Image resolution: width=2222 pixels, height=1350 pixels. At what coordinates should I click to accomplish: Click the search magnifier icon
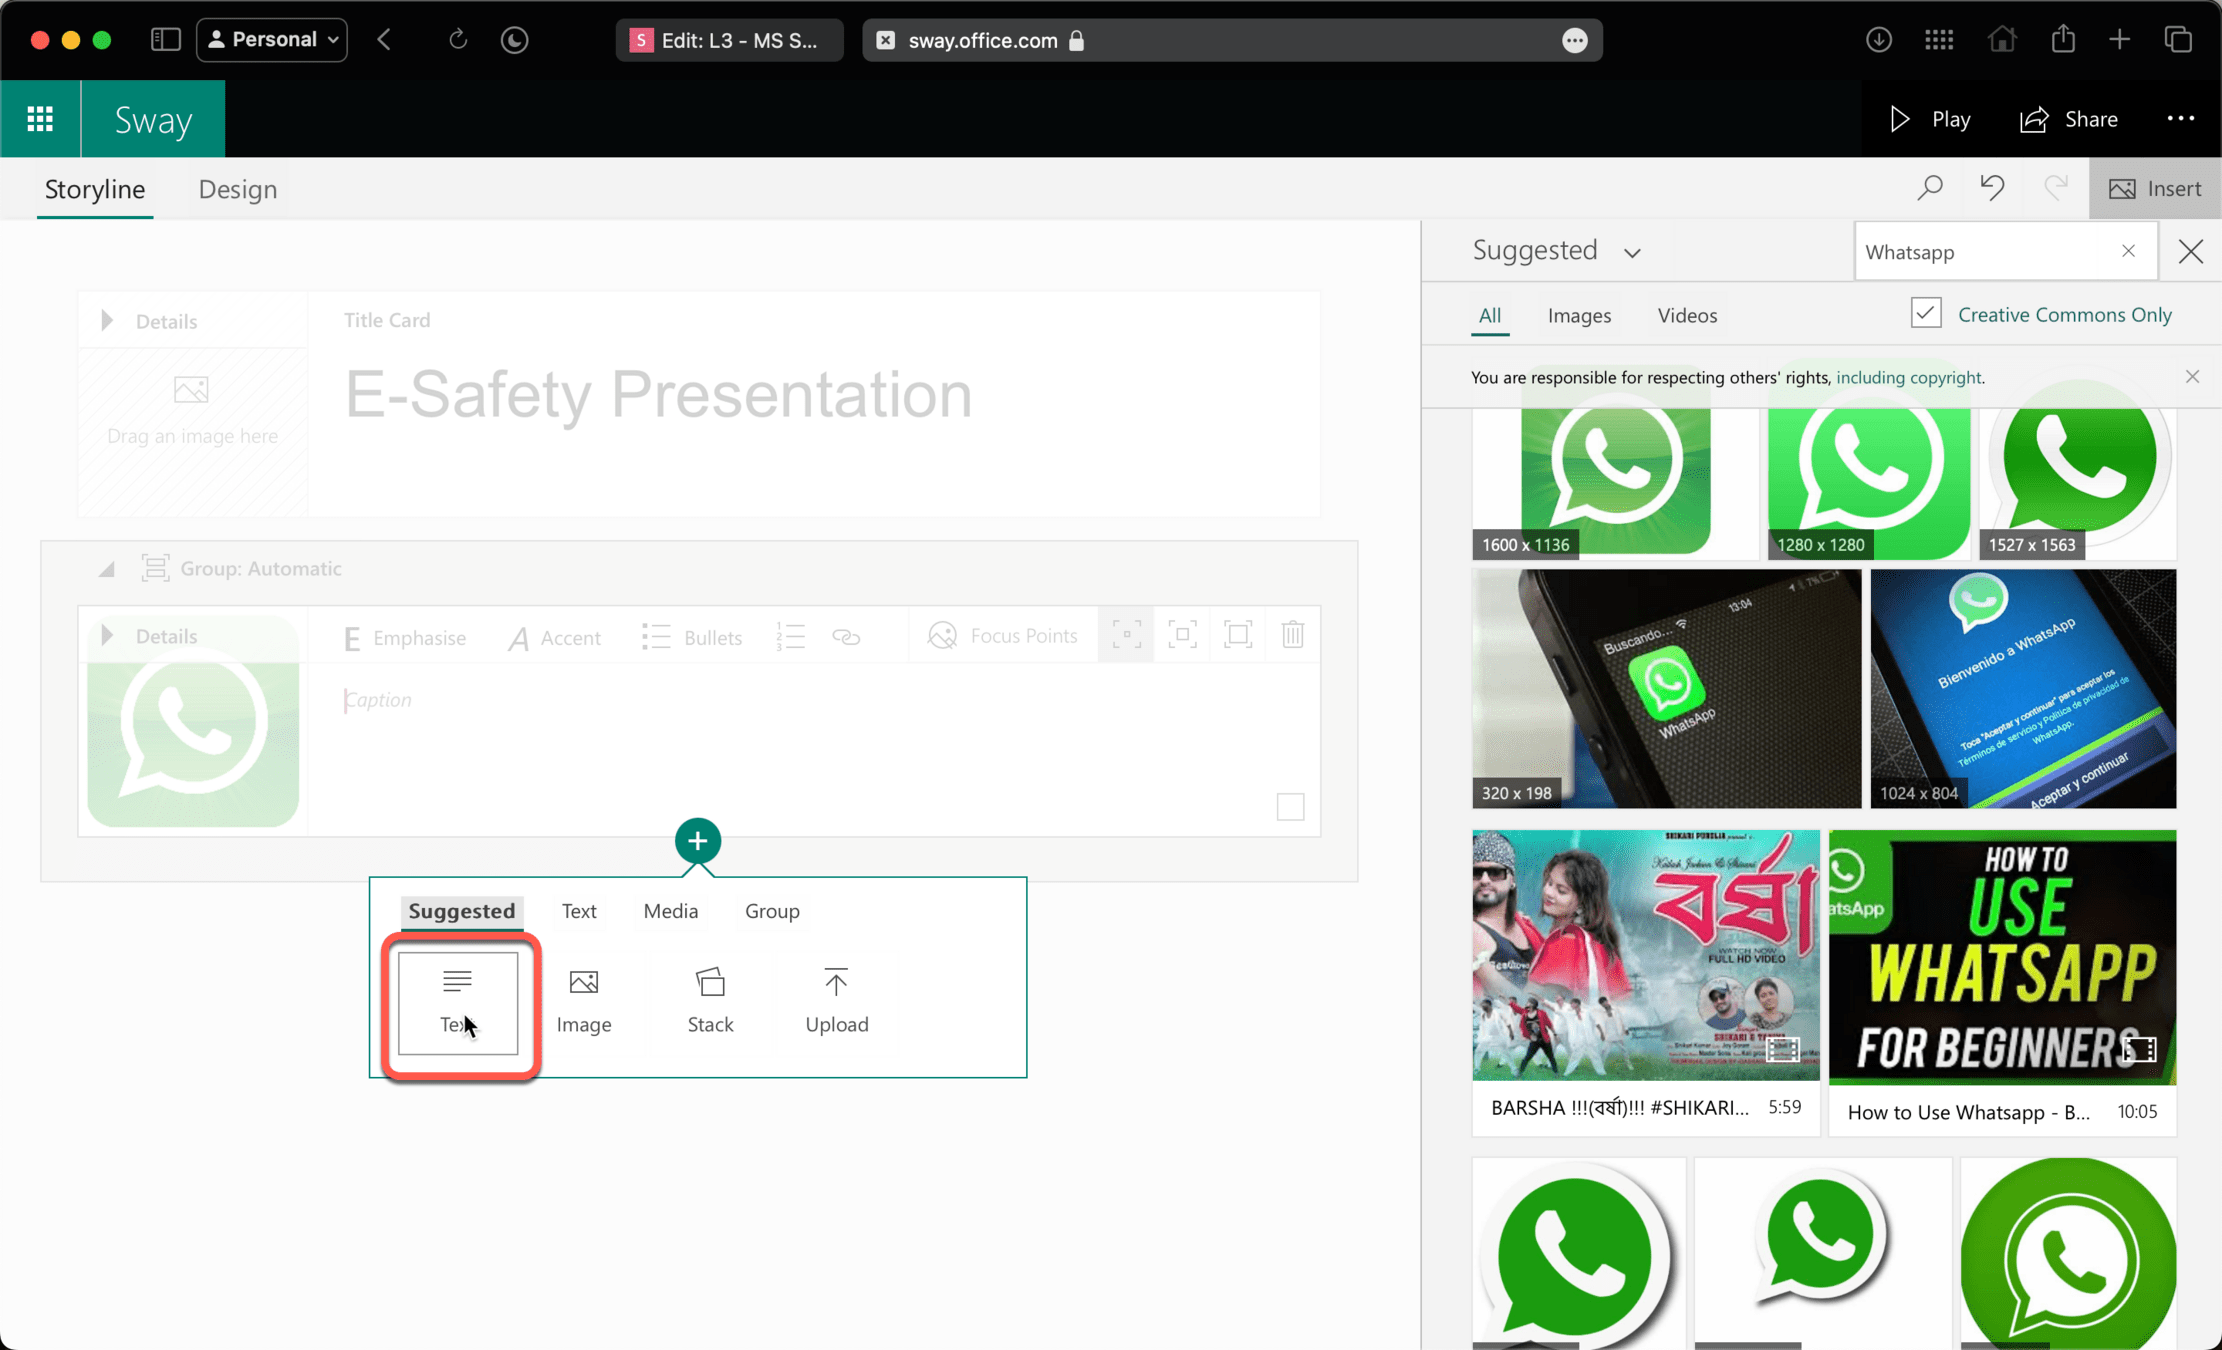[x=1930, y=188]
